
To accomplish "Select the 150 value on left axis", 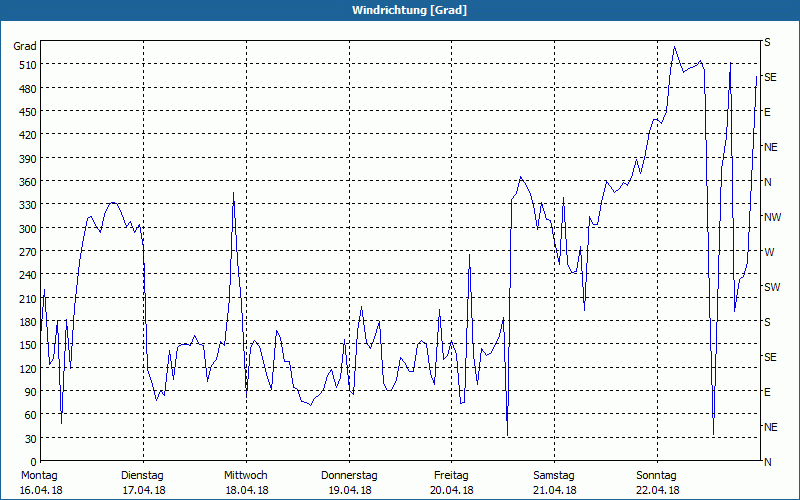I will coord(28,345).
